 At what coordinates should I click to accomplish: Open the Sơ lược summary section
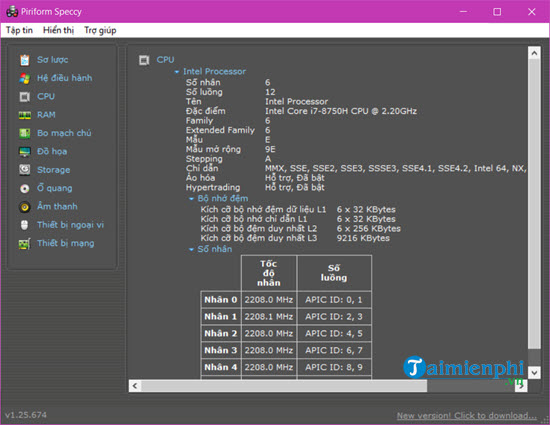click(x=53, y=60)
